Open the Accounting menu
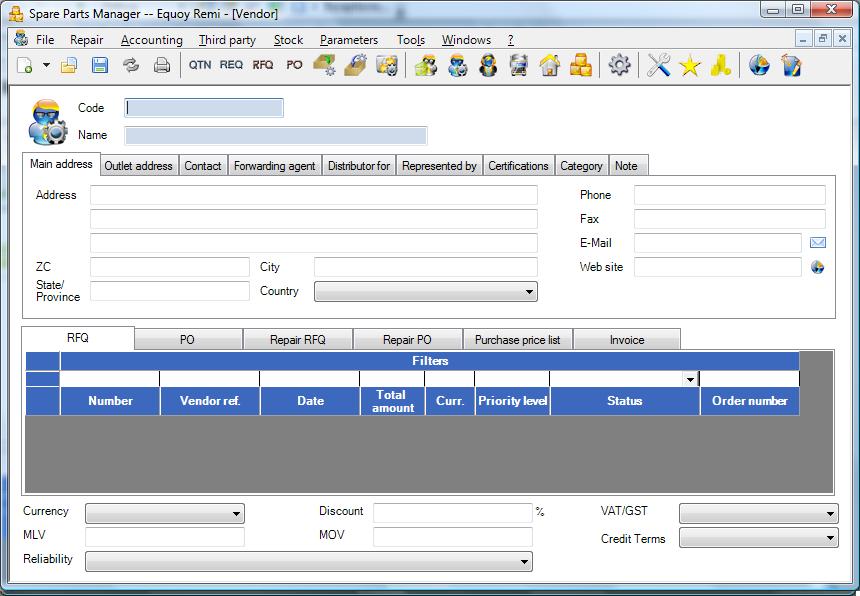 [152, 40]
